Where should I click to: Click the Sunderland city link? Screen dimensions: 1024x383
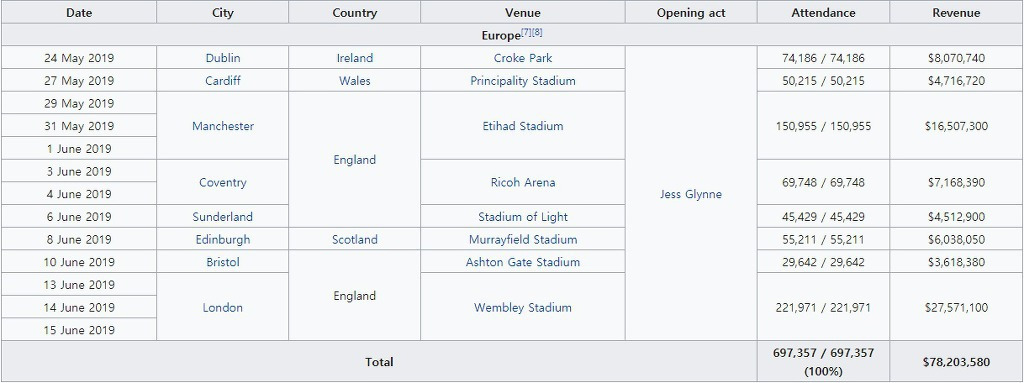(223, 217)
